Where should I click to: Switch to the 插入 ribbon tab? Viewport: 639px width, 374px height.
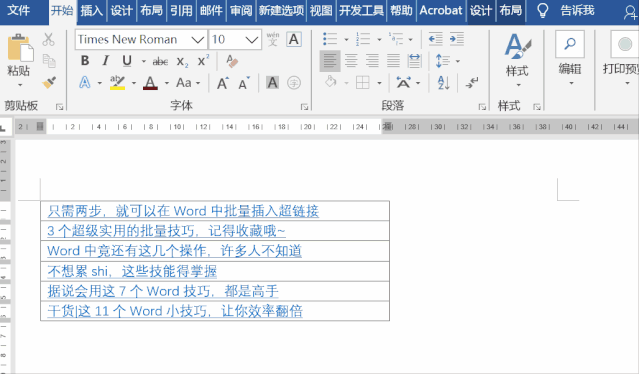click(91, 10)
